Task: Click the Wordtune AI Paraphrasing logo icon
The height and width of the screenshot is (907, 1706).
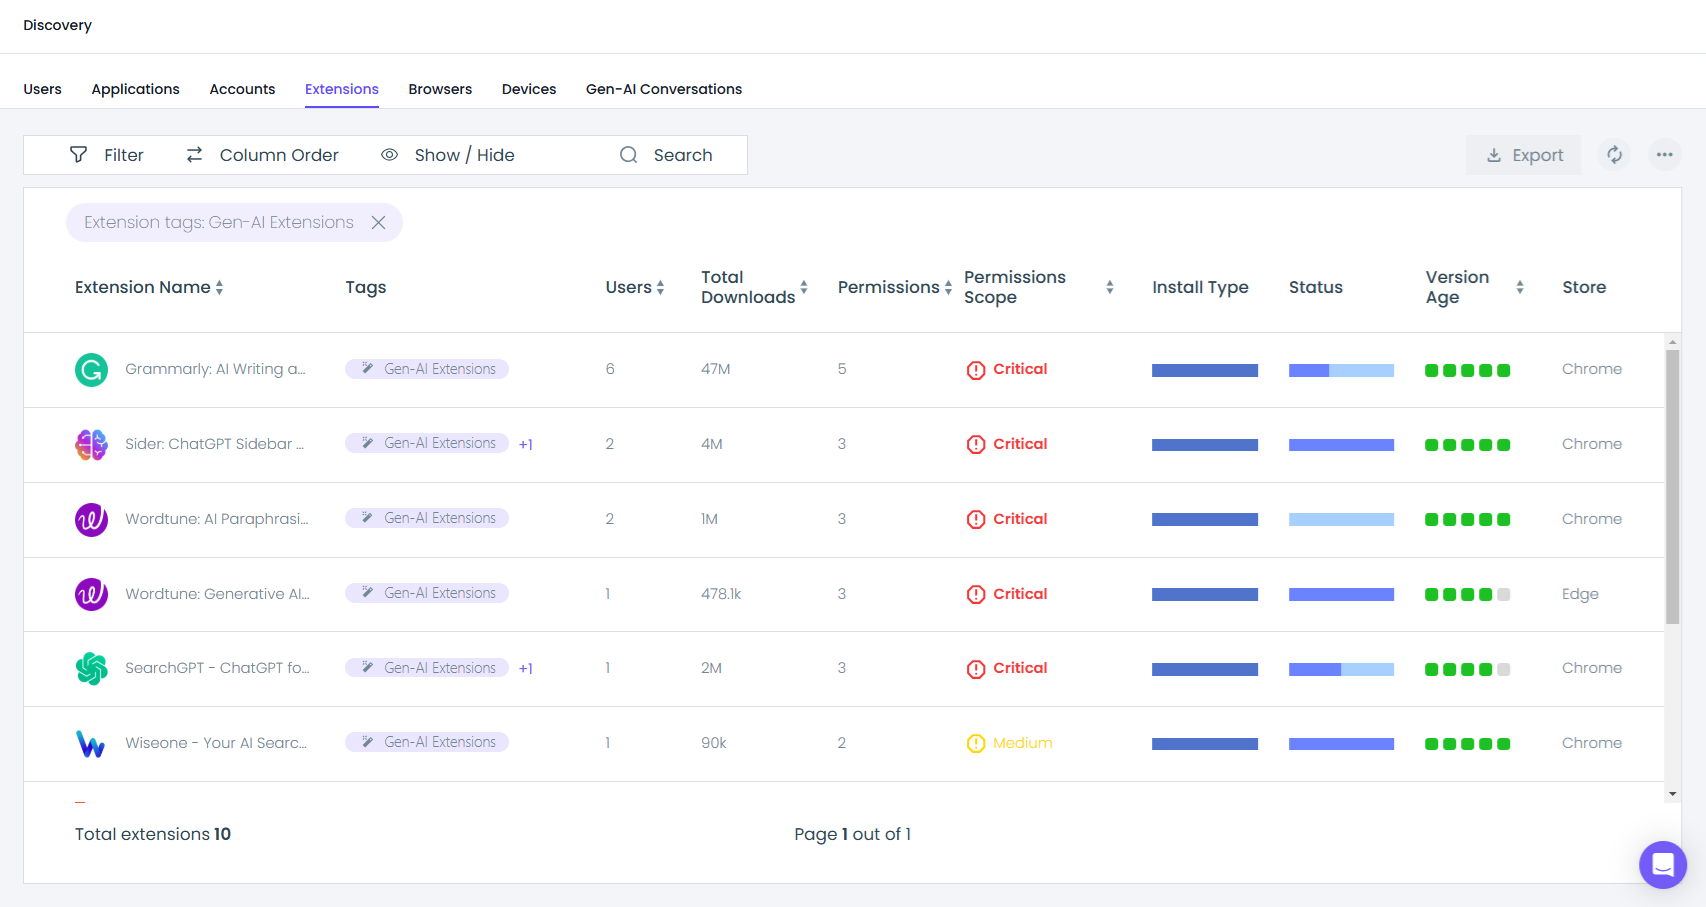Action: tap(91, 519)
